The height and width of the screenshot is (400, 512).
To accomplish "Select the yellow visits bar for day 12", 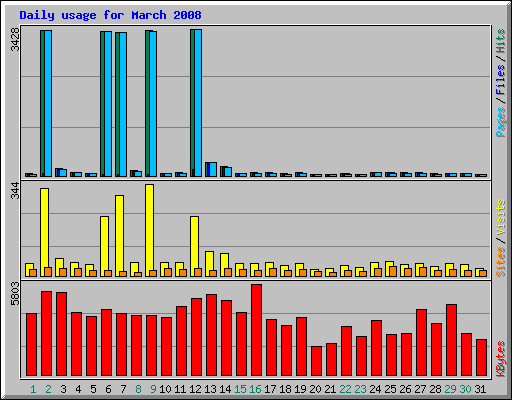I will click(x=194, y=246).
